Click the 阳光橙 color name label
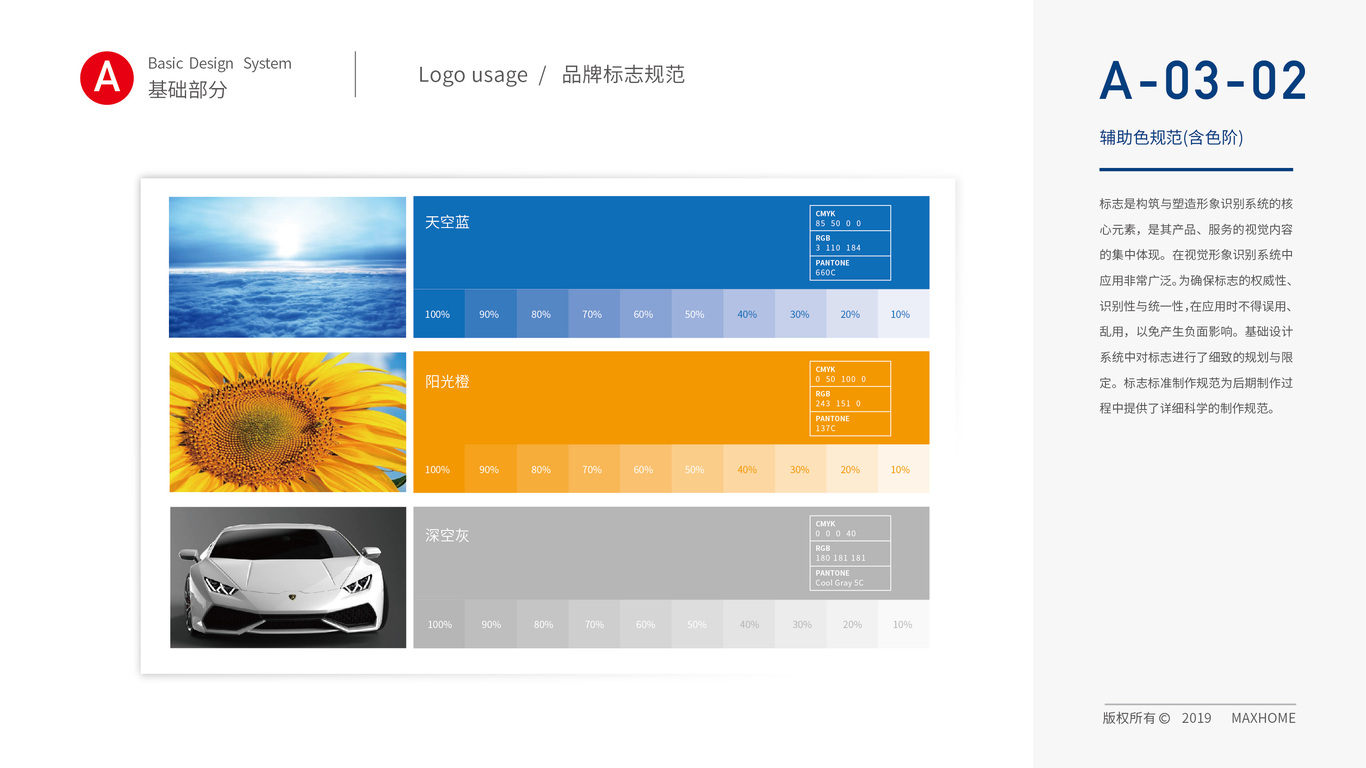Viewport: 1366px width, 768px height. coord(447,381)
